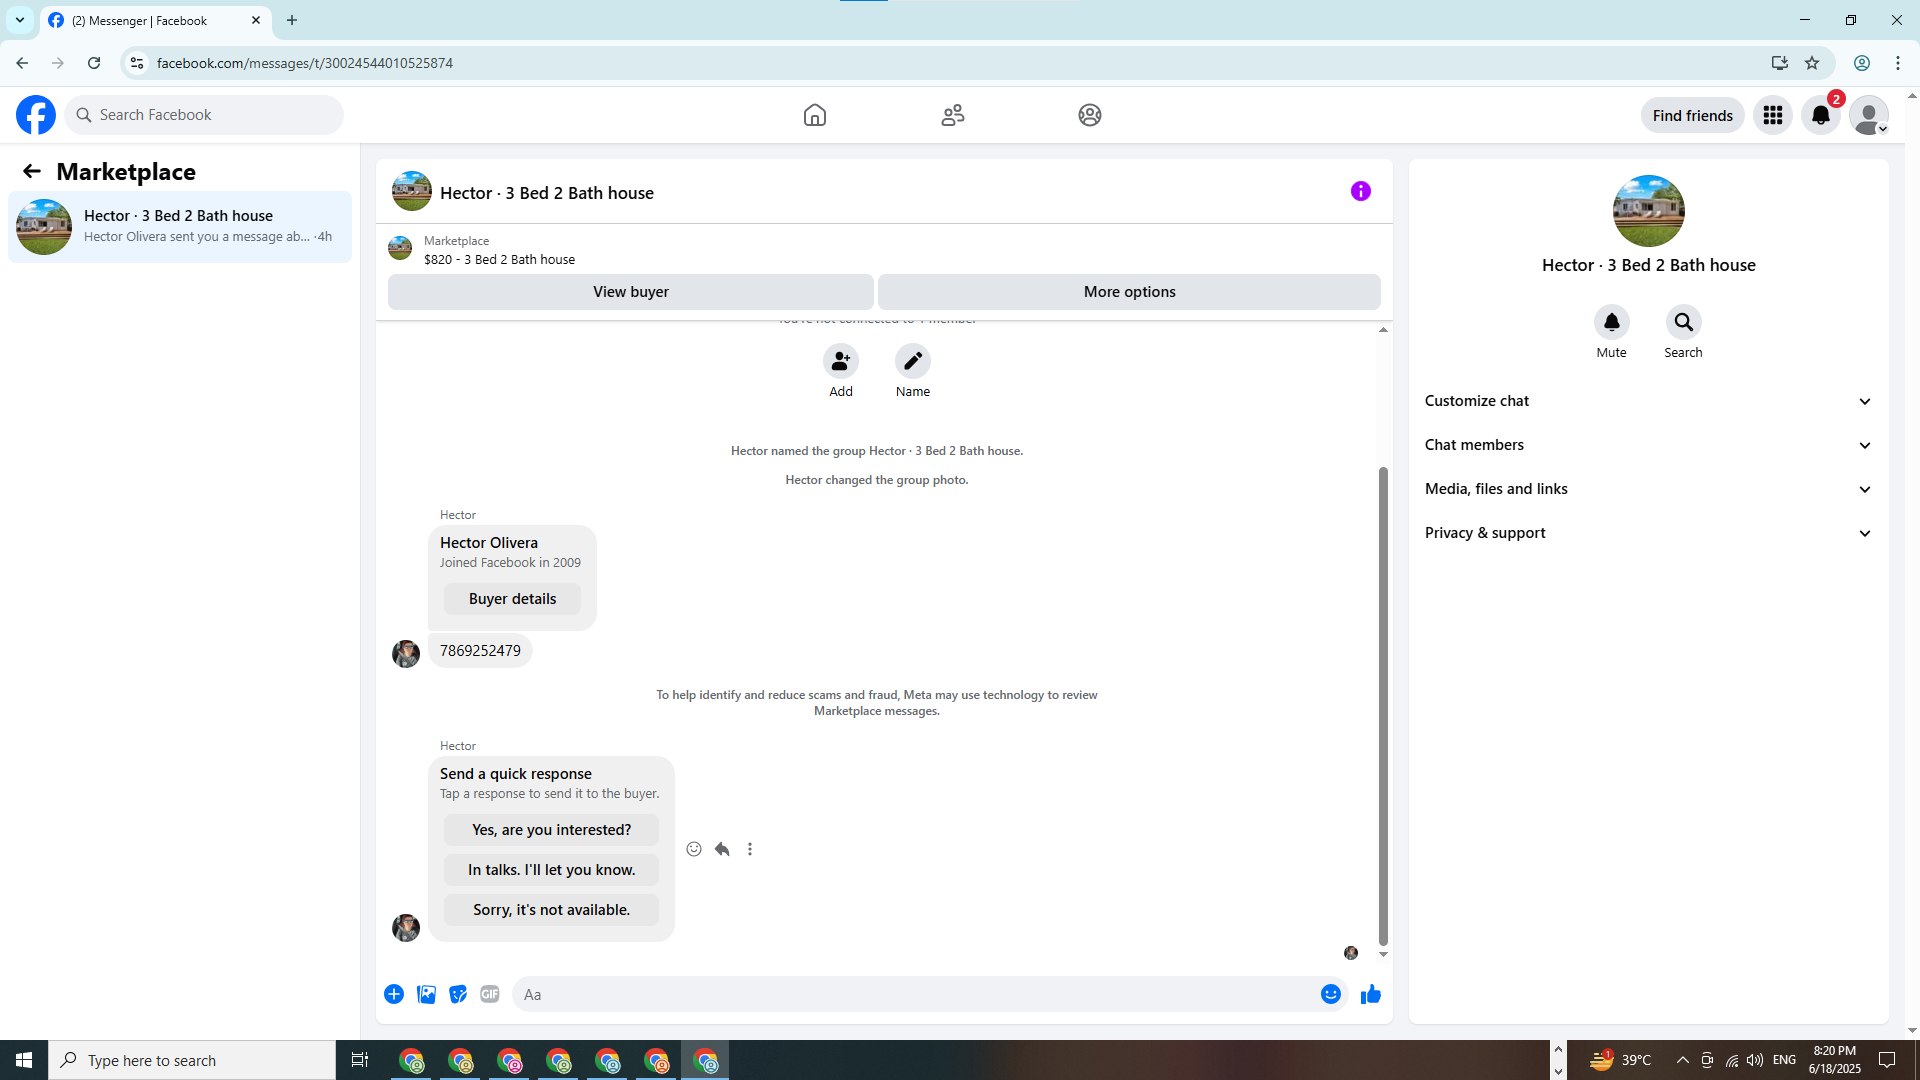View site information icon in address bar
This screenshot has height=1080, width=1920.
(x=137, y=63)
